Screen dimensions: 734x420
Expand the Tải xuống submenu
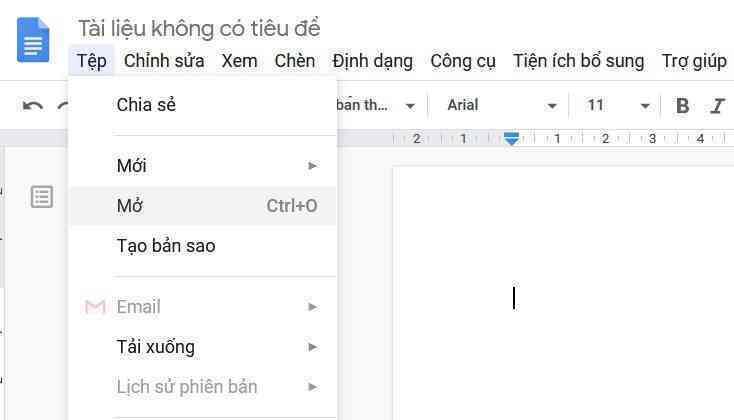202,347
